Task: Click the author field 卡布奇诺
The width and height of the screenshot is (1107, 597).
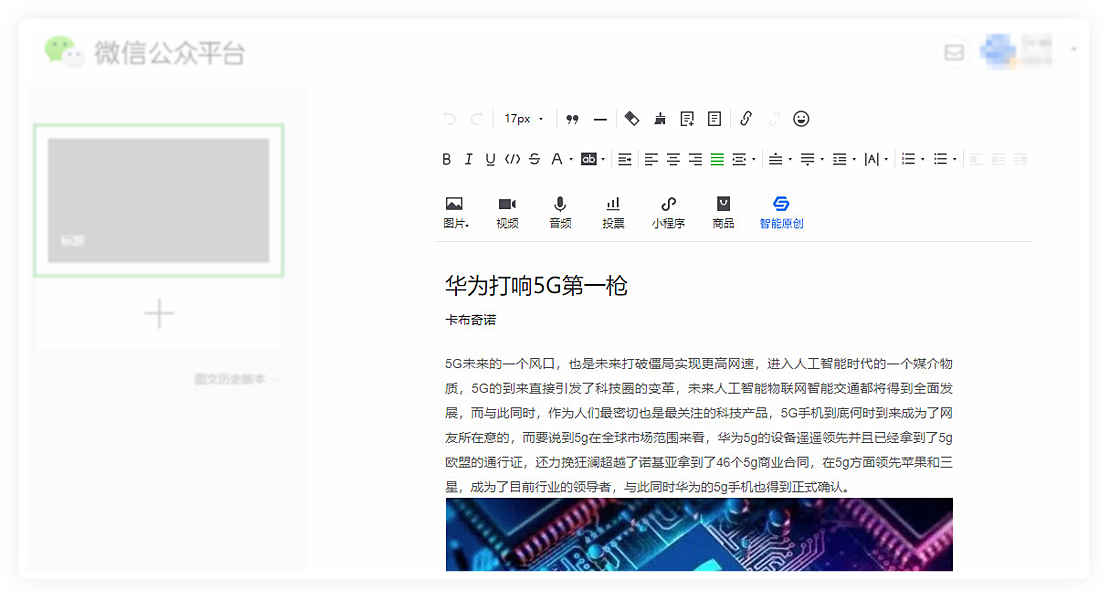Action: (470, 320)
